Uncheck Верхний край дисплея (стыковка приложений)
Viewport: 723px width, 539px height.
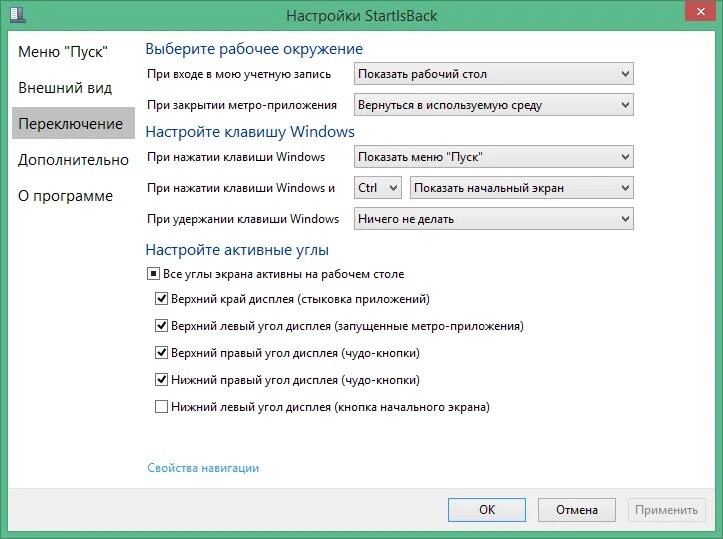[161, 299]
